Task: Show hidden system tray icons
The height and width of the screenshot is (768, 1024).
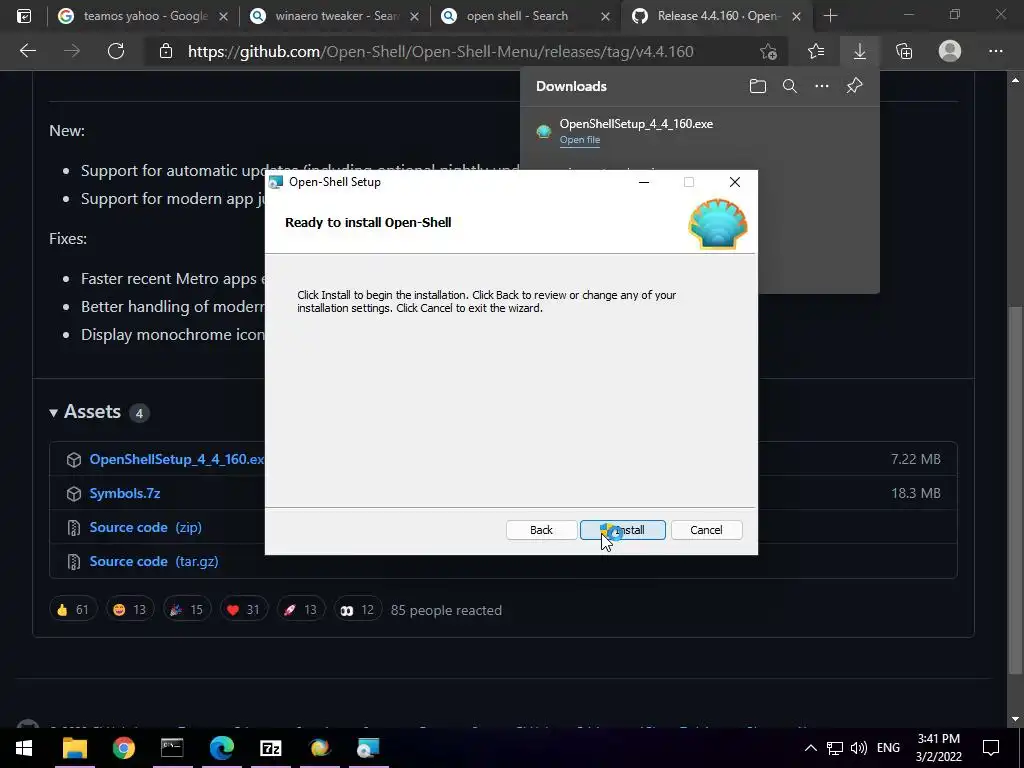Action: [810, 748]
